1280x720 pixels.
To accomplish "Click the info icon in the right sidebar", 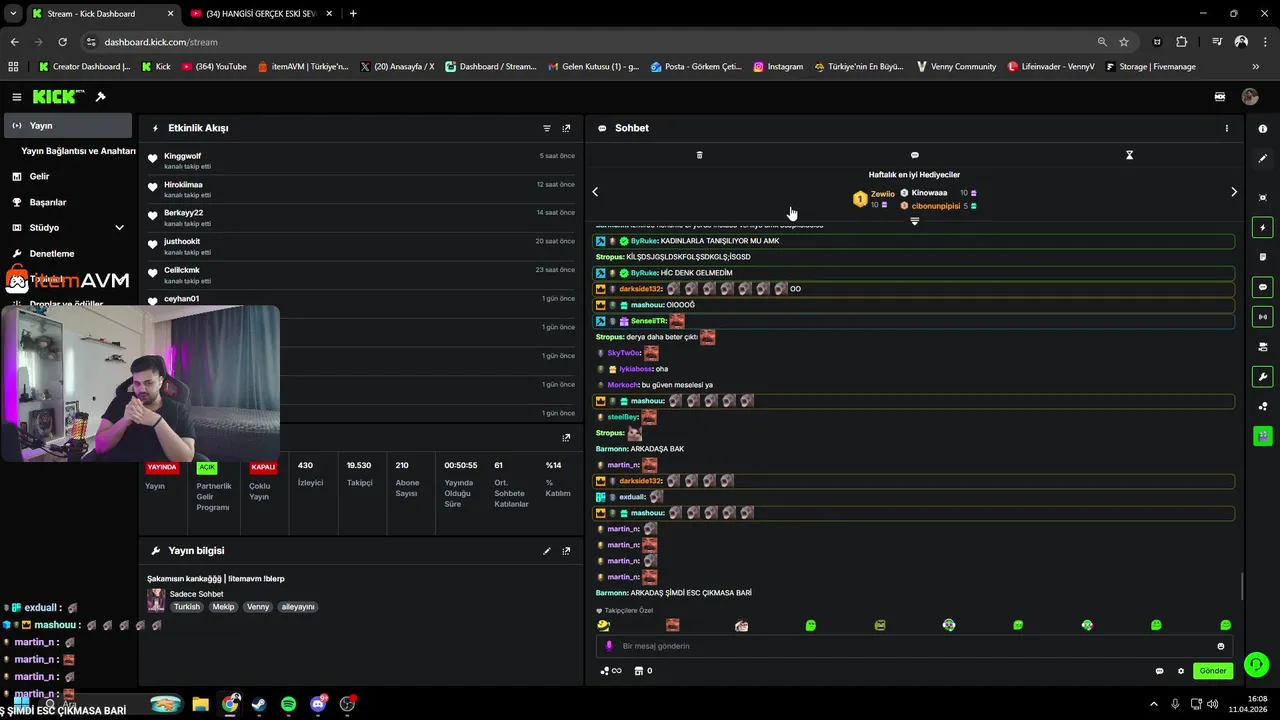I will [x=1263, y=129].
